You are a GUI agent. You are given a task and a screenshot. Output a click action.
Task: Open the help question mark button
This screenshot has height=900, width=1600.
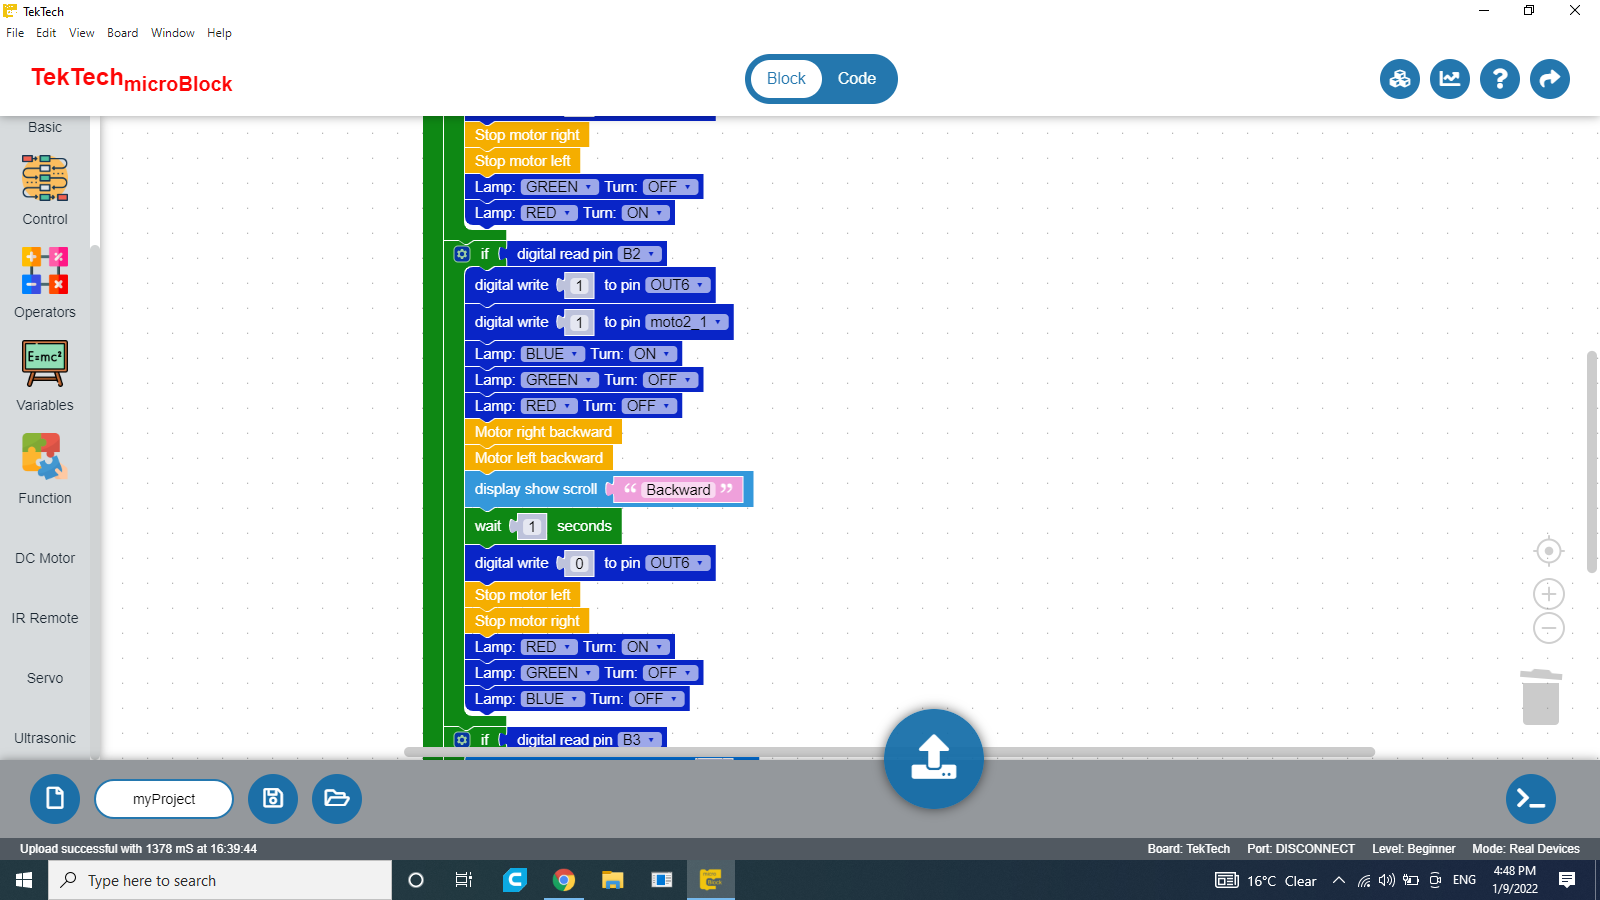point(1500,79)
